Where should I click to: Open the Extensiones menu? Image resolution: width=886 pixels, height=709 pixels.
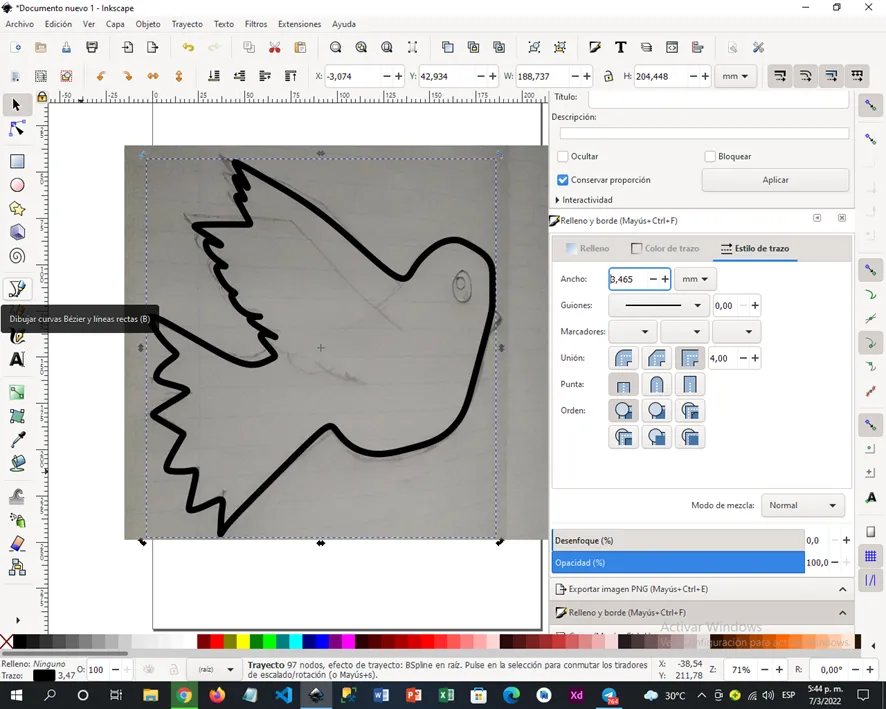pyautogui.click(x=299, y=24)
